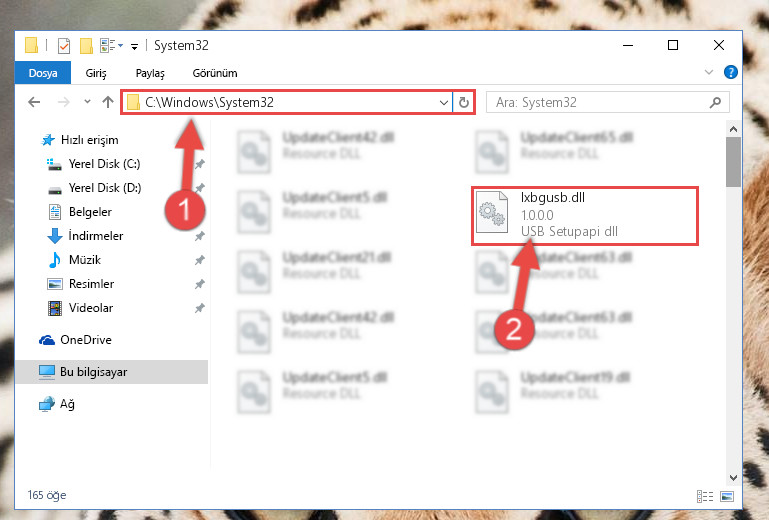The image size is (769, 520).
Task: Expand the address bar history dropdown
Action: coord(443,103)
